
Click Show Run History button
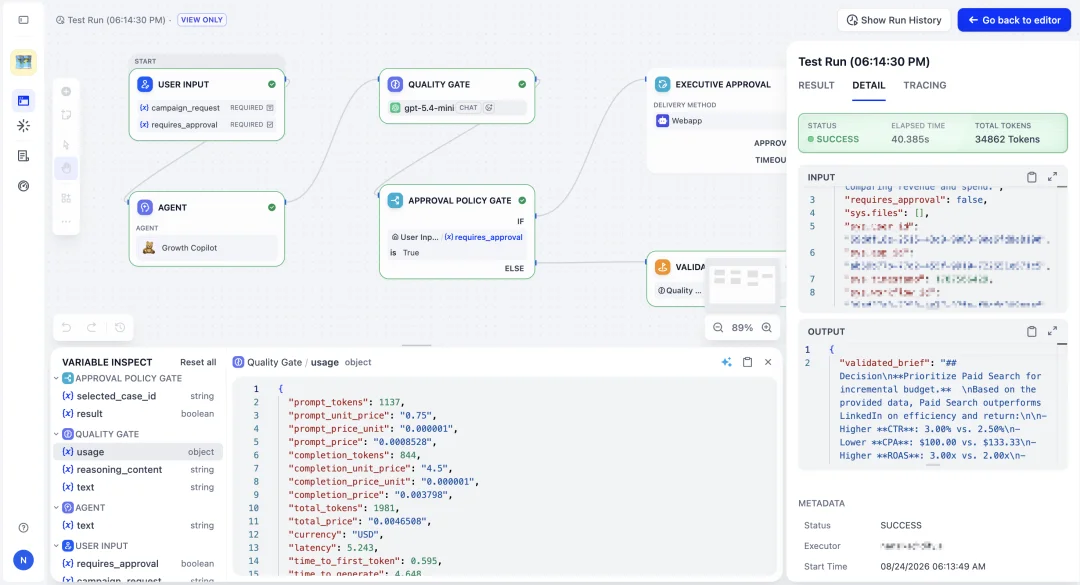[893, 20]
